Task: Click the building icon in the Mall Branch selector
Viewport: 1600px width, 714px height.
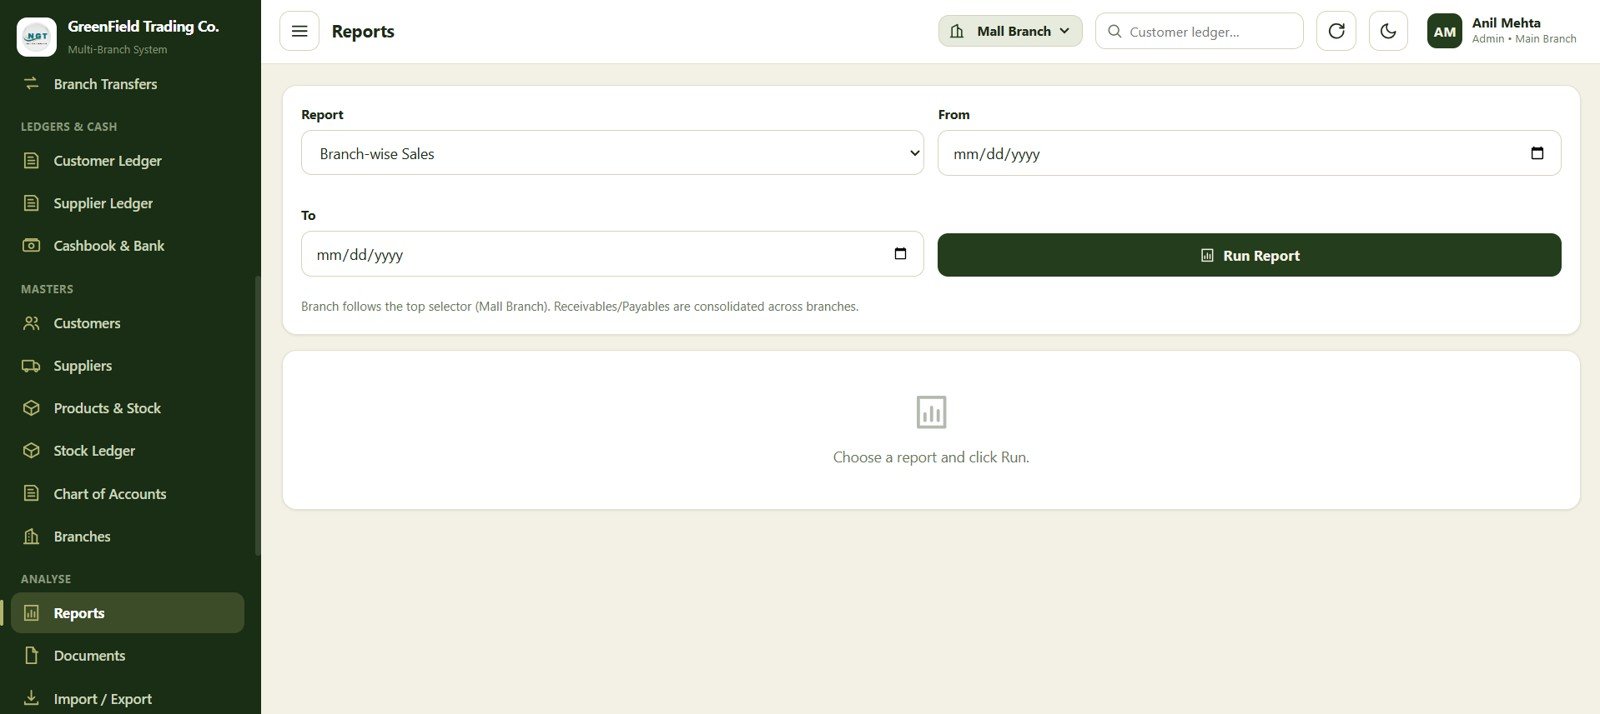Action: pyautogui.click(x=957, y=31)
